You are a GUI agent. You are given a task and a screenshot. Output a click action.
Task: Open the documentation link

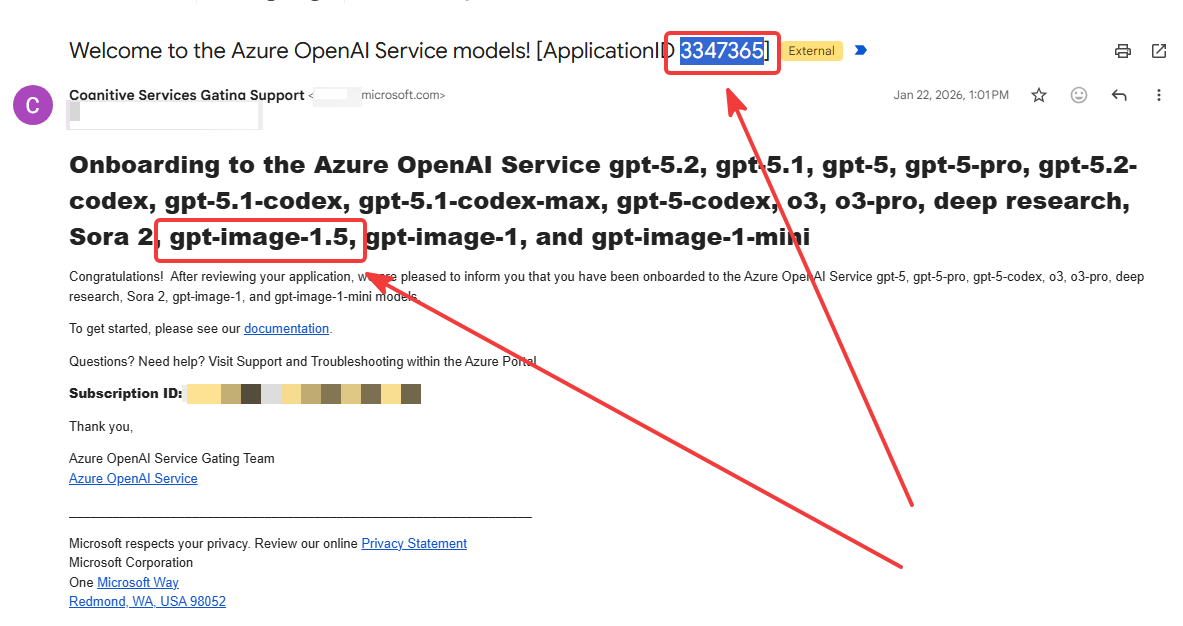[287, 329]
